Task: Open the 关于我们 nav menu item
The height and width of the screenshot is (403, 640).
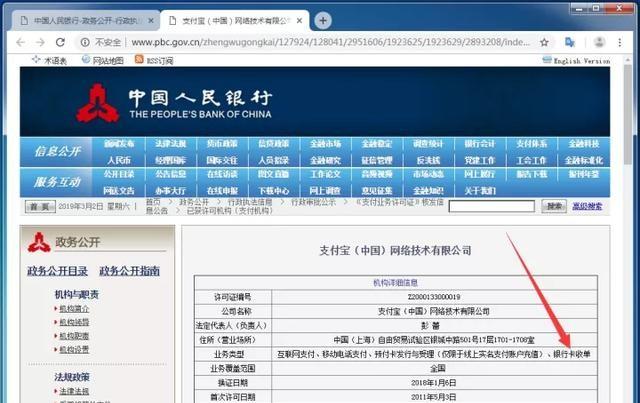Action: tap(480, 191)
